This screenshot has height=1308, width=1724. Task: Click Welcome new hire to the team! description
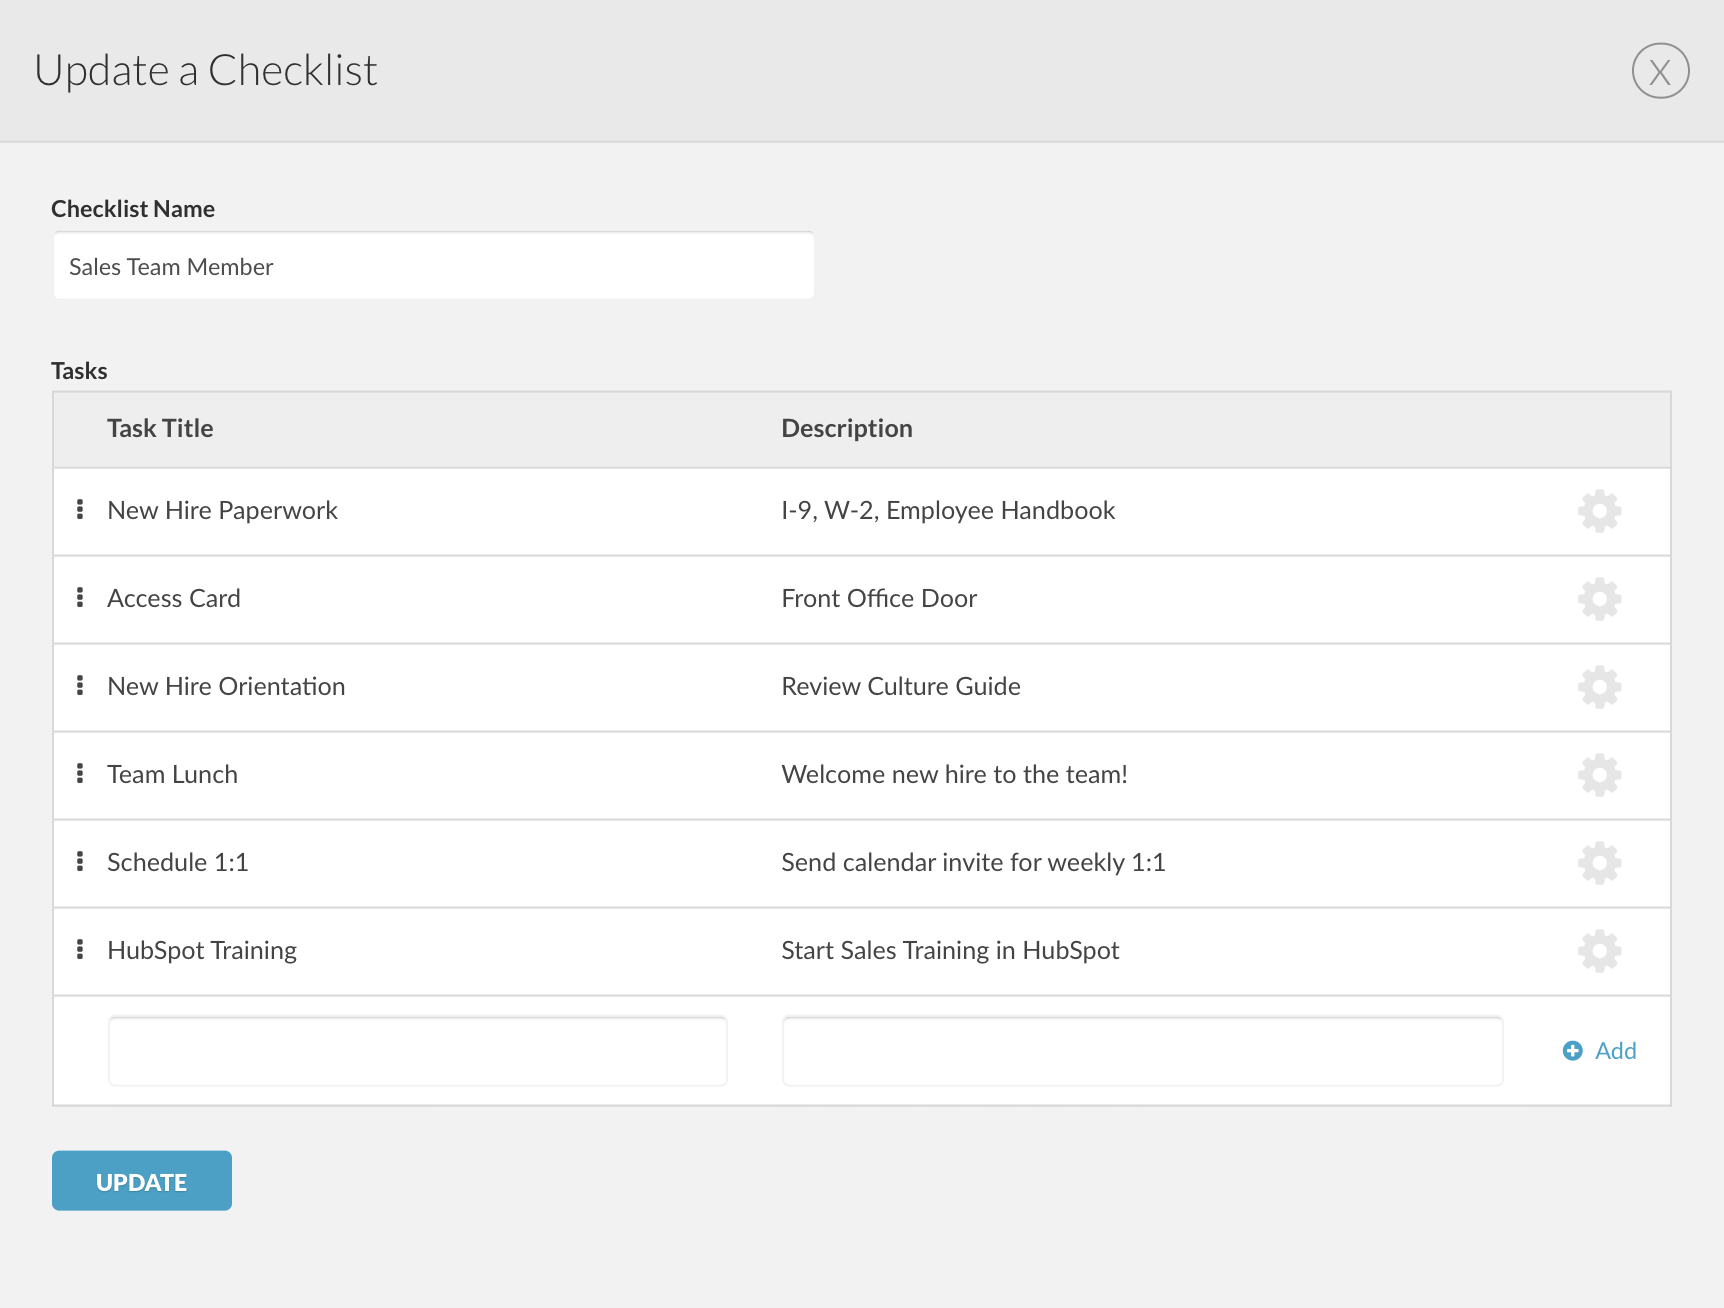(x=954, y=774)
